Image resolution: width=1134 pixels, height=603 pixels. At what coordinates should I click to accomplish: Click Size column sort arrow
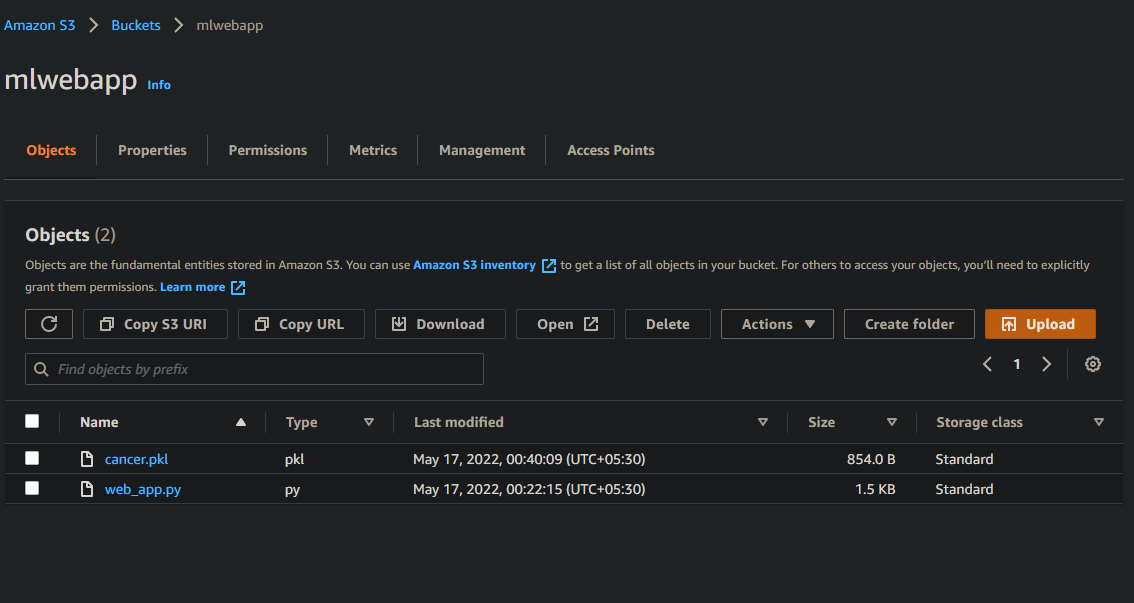892,422
